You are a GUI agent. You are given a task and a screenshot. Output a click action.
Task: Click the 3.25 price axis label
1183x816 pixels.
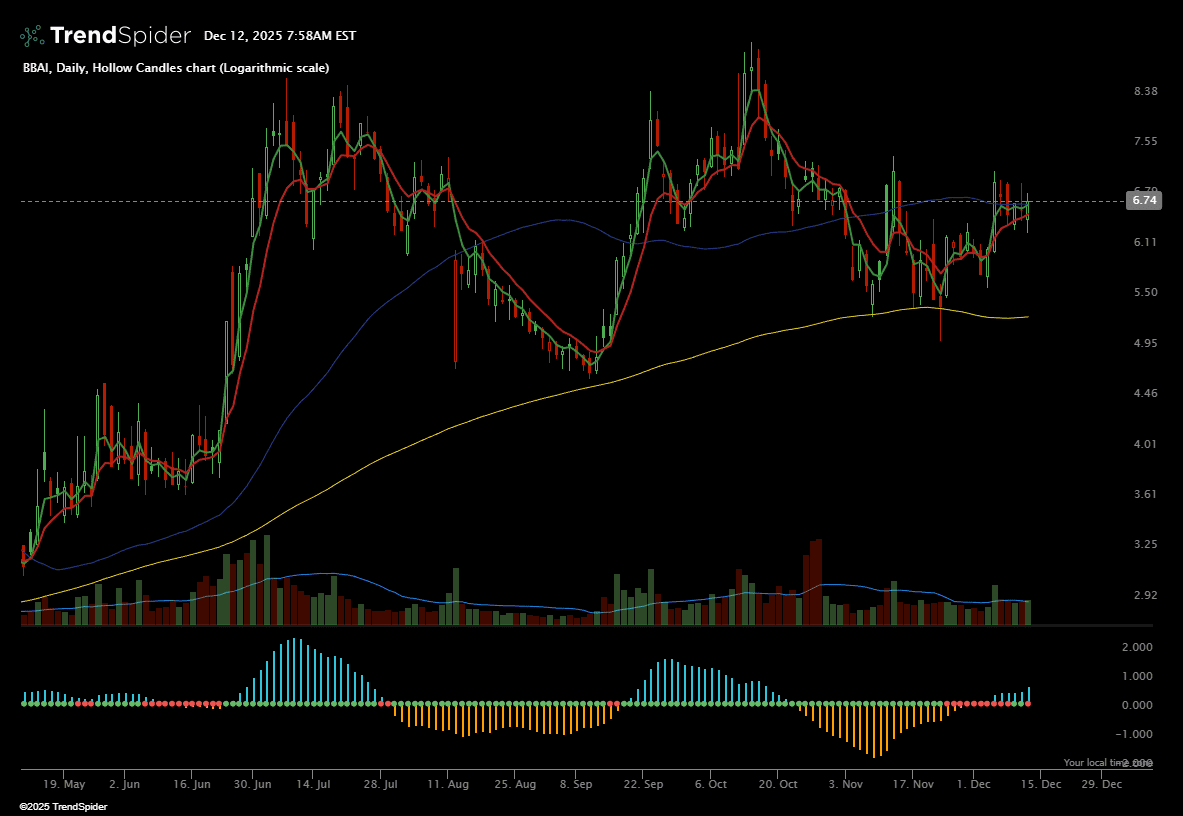(x=1144, y=544)
